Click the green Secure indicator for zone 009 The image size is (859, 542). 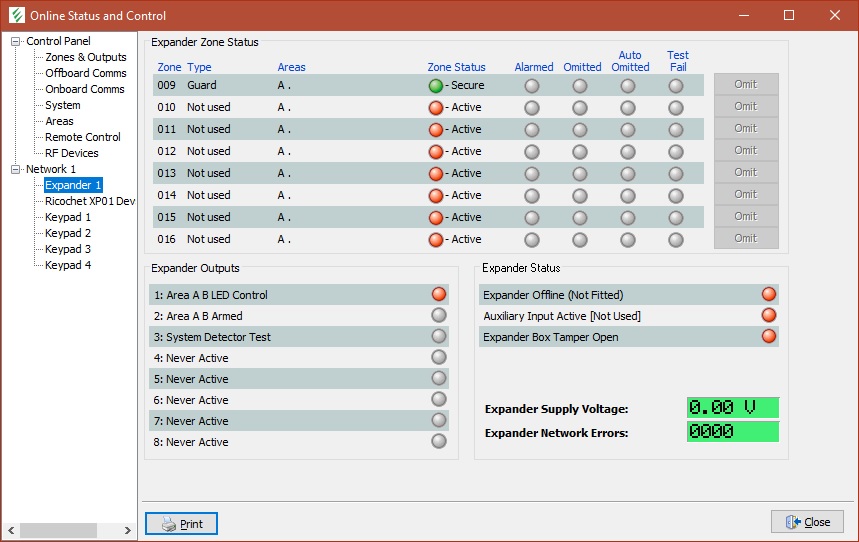436,86
